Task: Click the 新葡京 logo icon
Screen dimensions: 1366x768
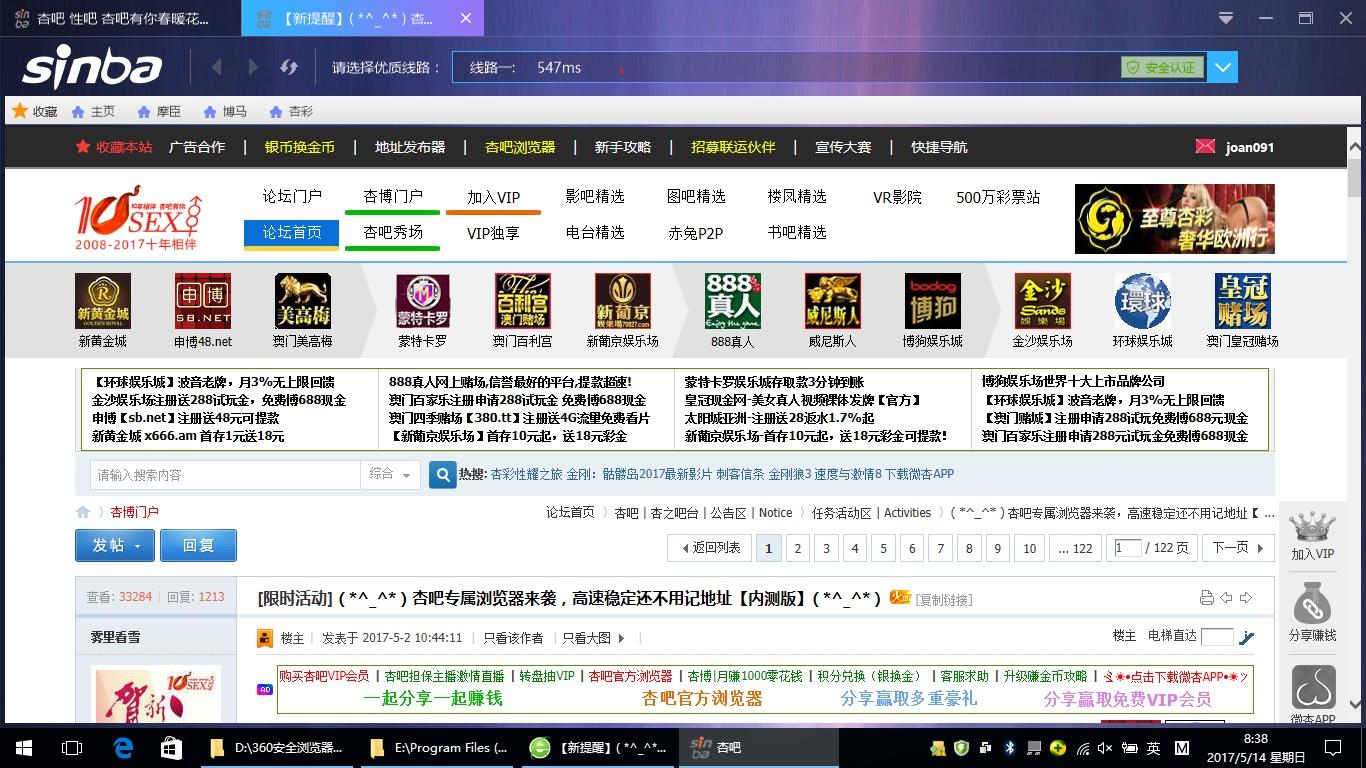Action: pyautogui.click(x=623, y=301)
